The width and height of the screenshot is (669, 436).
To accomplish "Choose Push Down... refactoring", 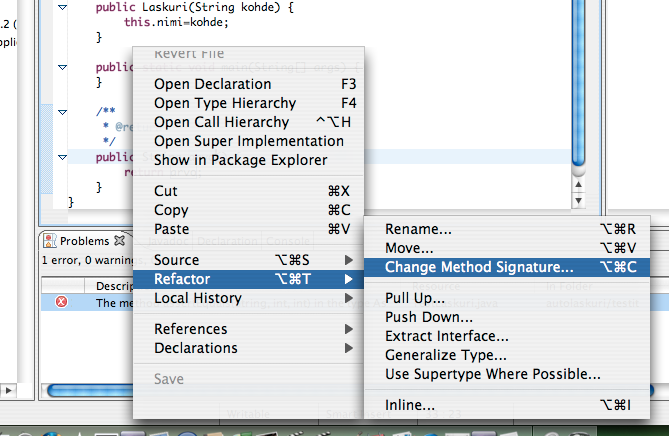I will click(x=507, y=317).
